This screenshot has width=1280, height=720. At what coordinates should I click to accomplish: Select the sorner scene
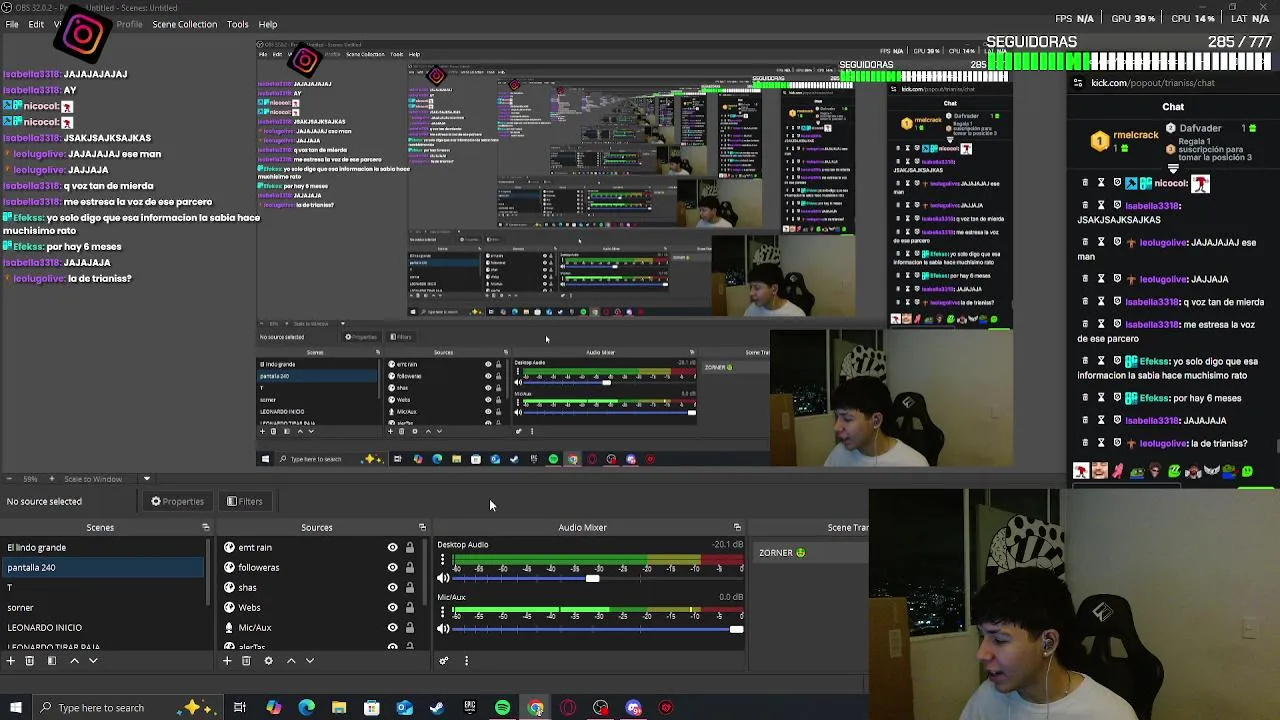pos(102,607)
